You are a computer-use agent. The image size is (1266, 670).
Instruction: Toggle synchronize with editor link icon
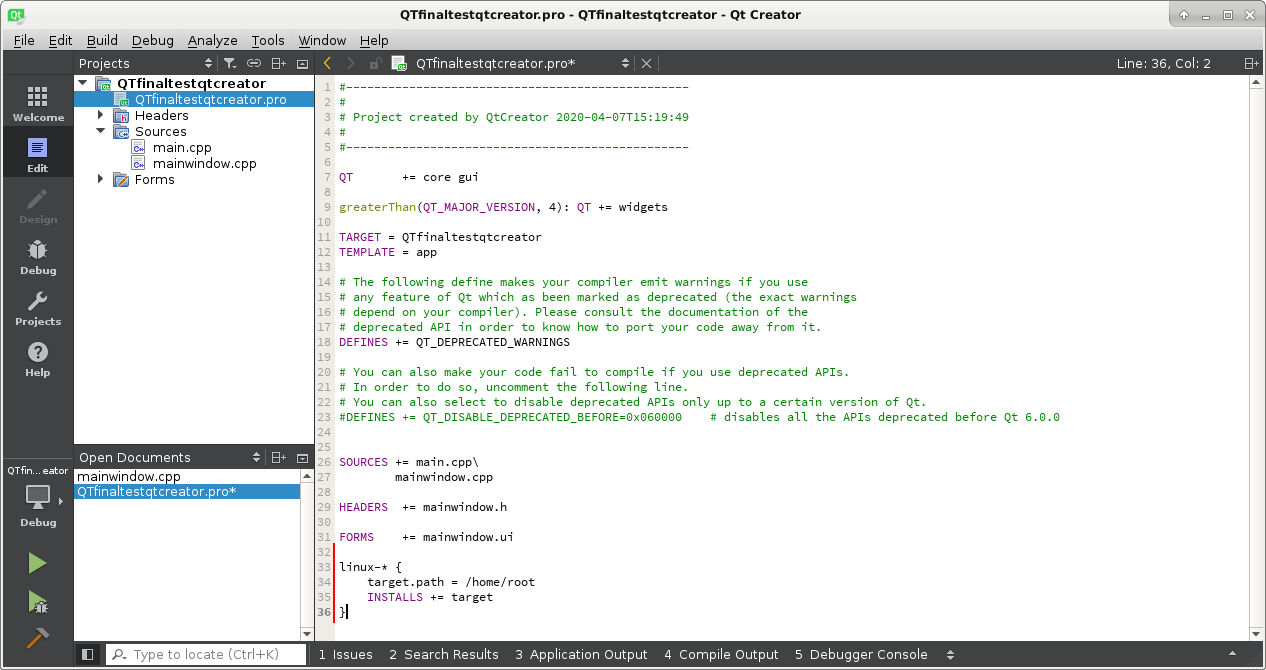click(254, 63)
